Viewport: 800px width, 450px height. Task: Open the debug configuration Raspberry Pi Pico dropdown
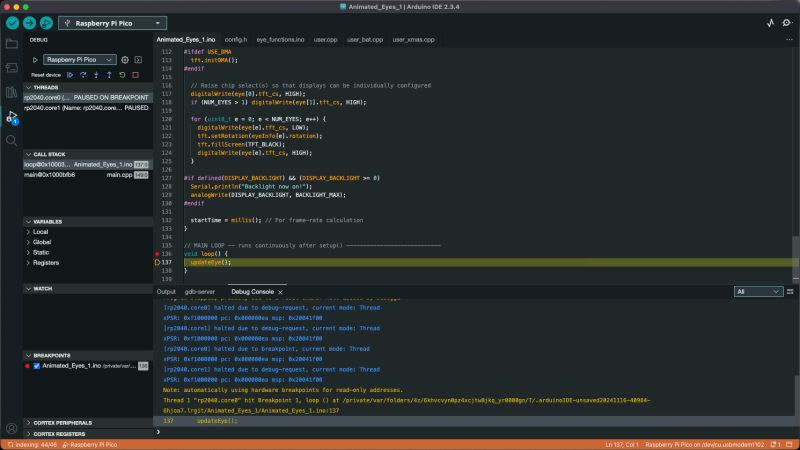[x=80, y=60]
